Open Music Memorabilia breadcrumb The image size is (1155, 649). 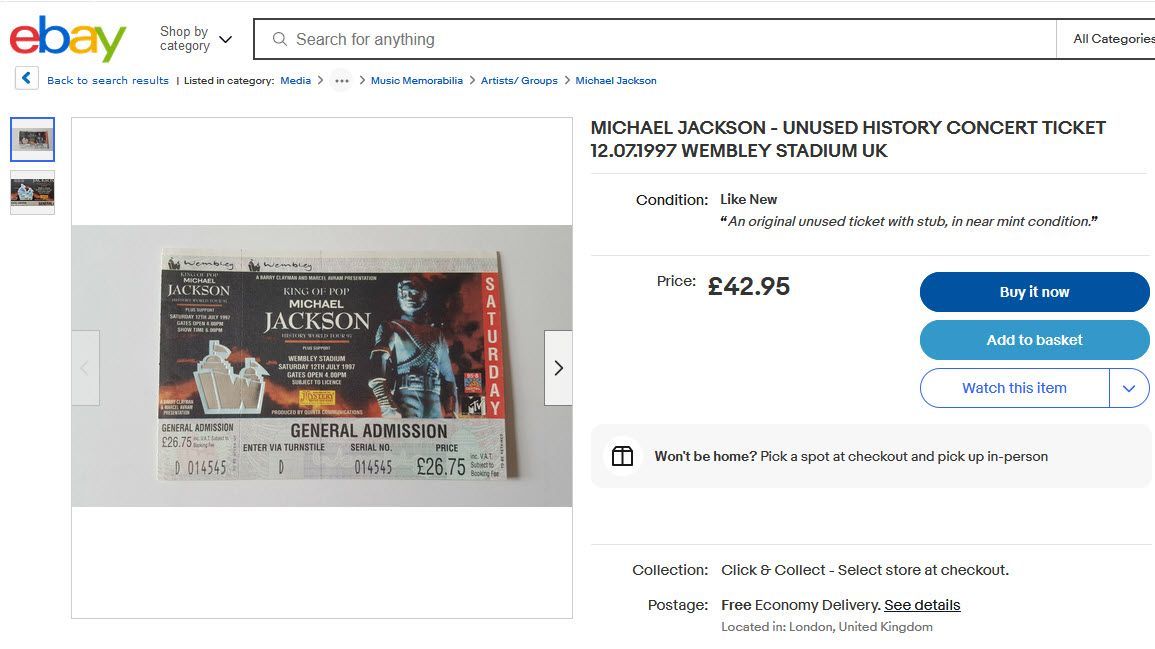tap(417, 80)
